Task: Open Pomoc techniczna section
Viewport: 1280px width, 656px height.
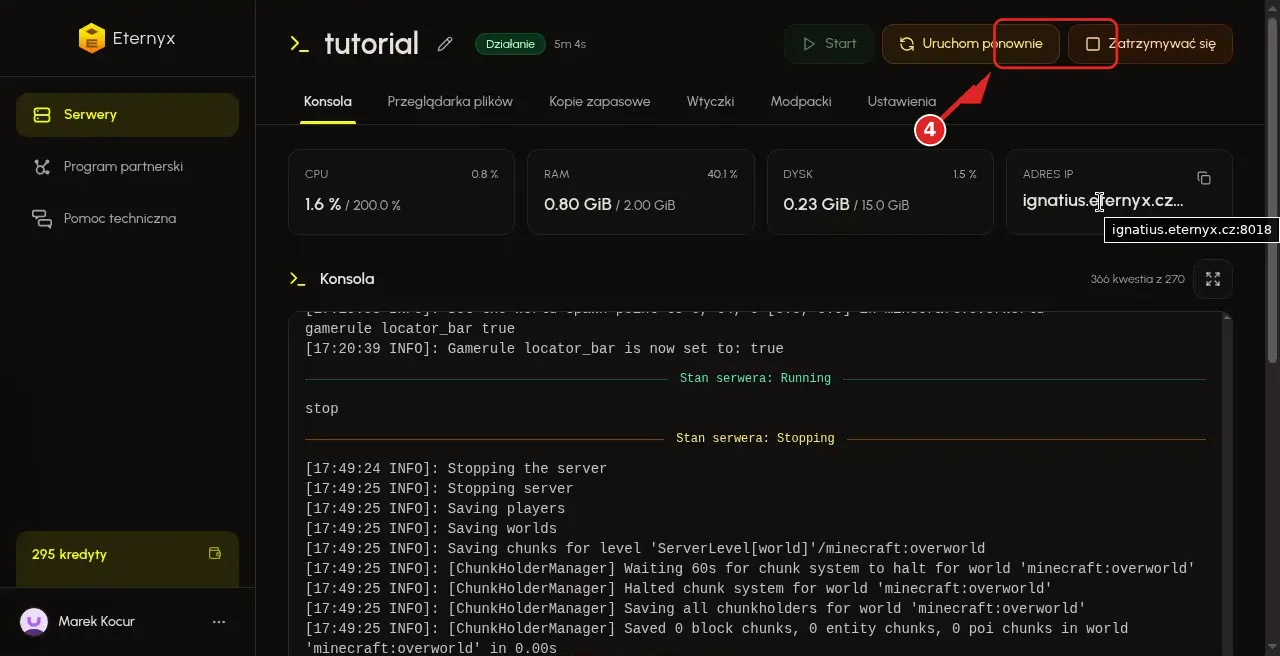Action: click(x=127, y=219)
